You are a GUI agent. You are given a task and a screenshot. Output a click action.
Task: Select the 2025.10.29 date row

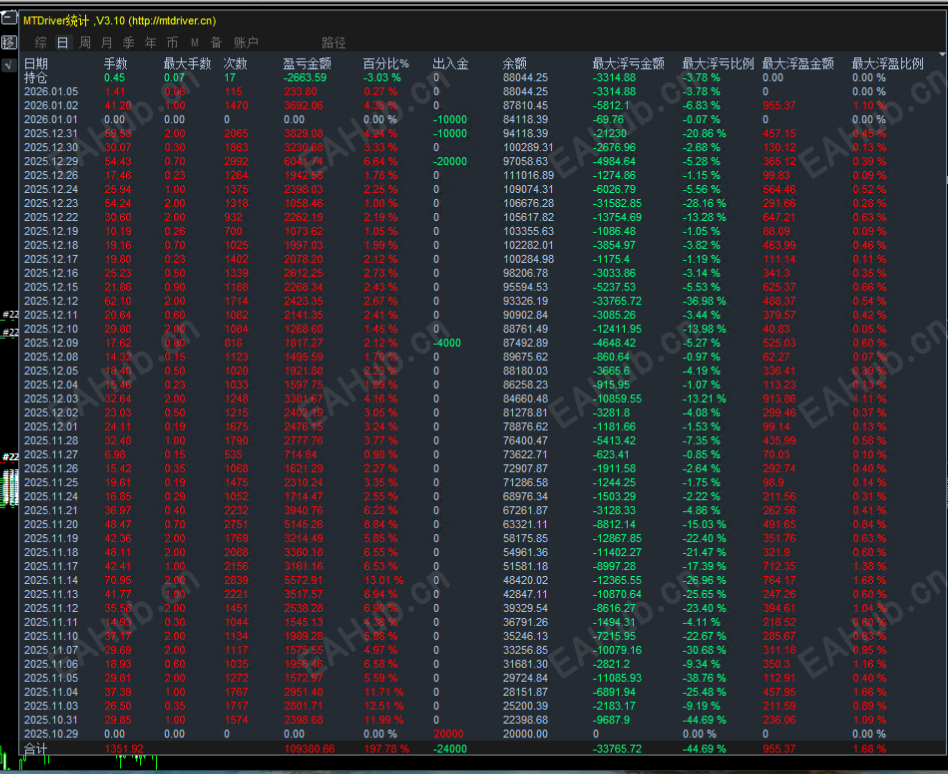51,734
